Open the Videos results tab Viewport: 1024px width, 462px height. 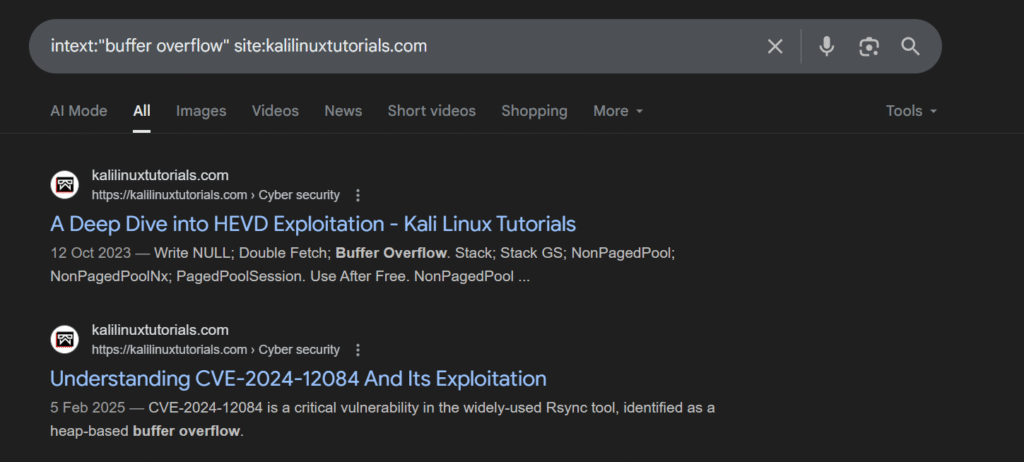click(x=275, y=111)
